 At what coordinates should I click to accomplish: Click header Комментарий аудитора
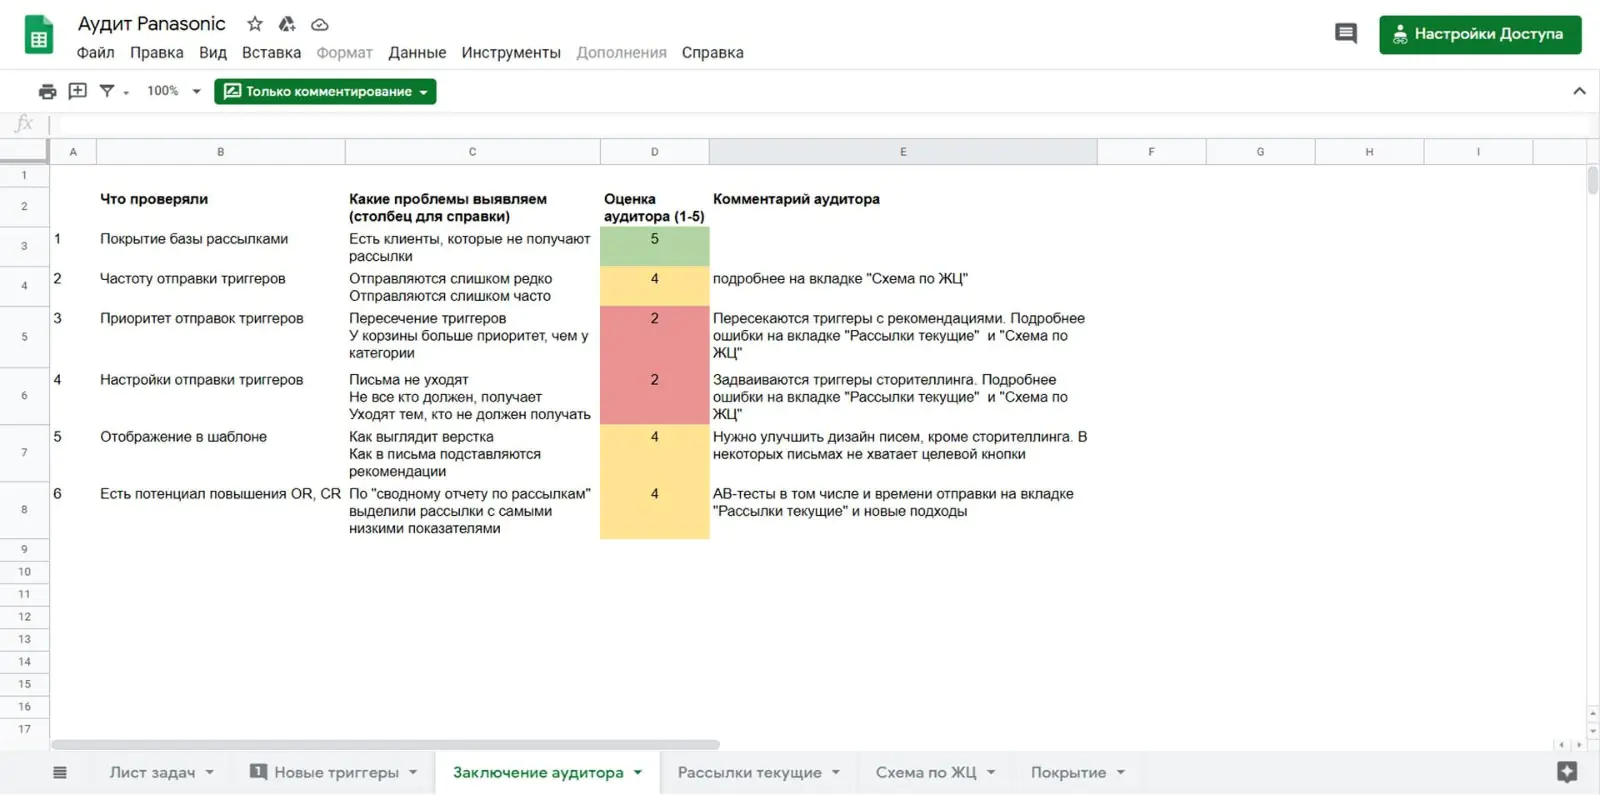coord(796,199)
